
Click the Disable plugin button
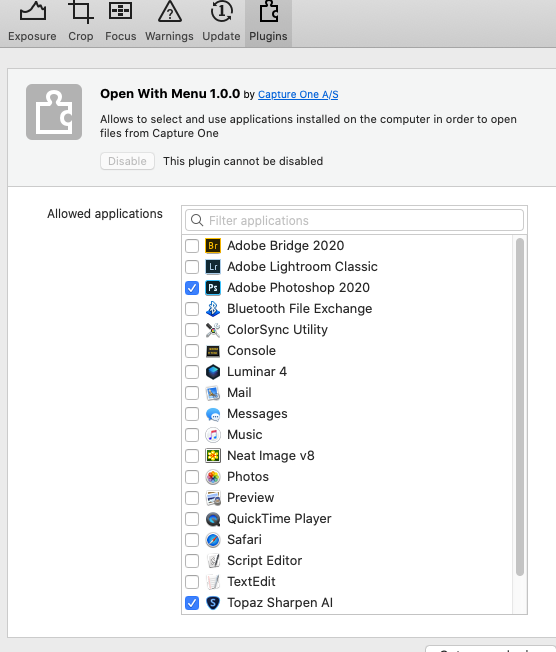point(127,161)
